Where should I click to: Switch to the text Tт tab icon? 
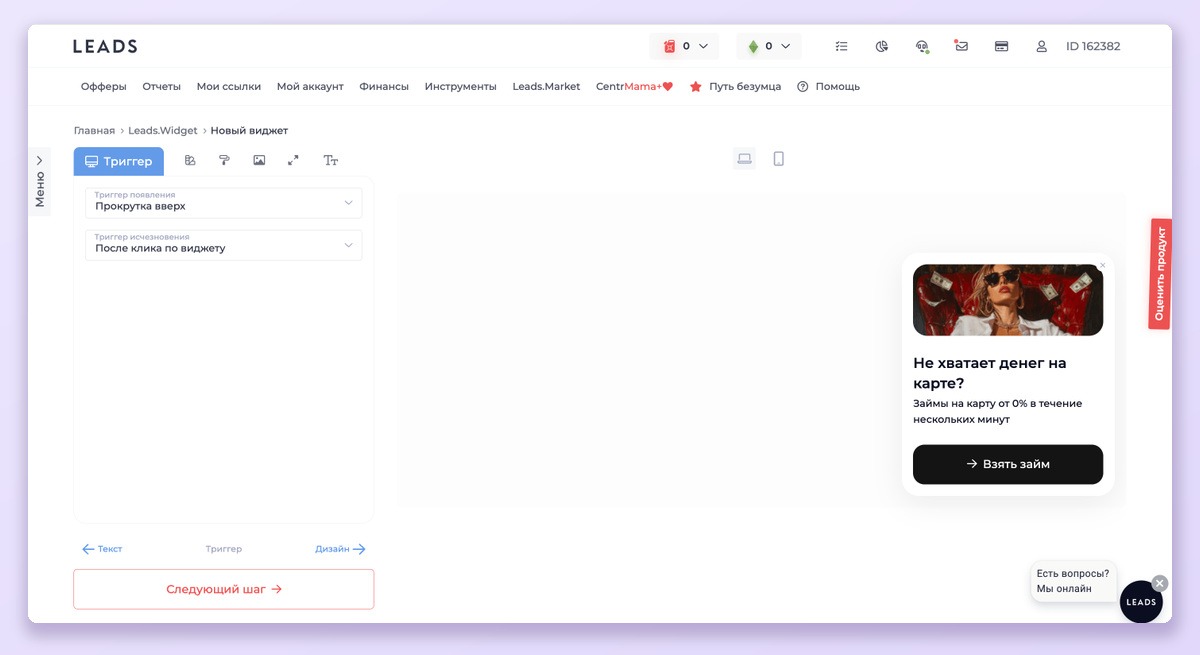(x=331, y=161)
